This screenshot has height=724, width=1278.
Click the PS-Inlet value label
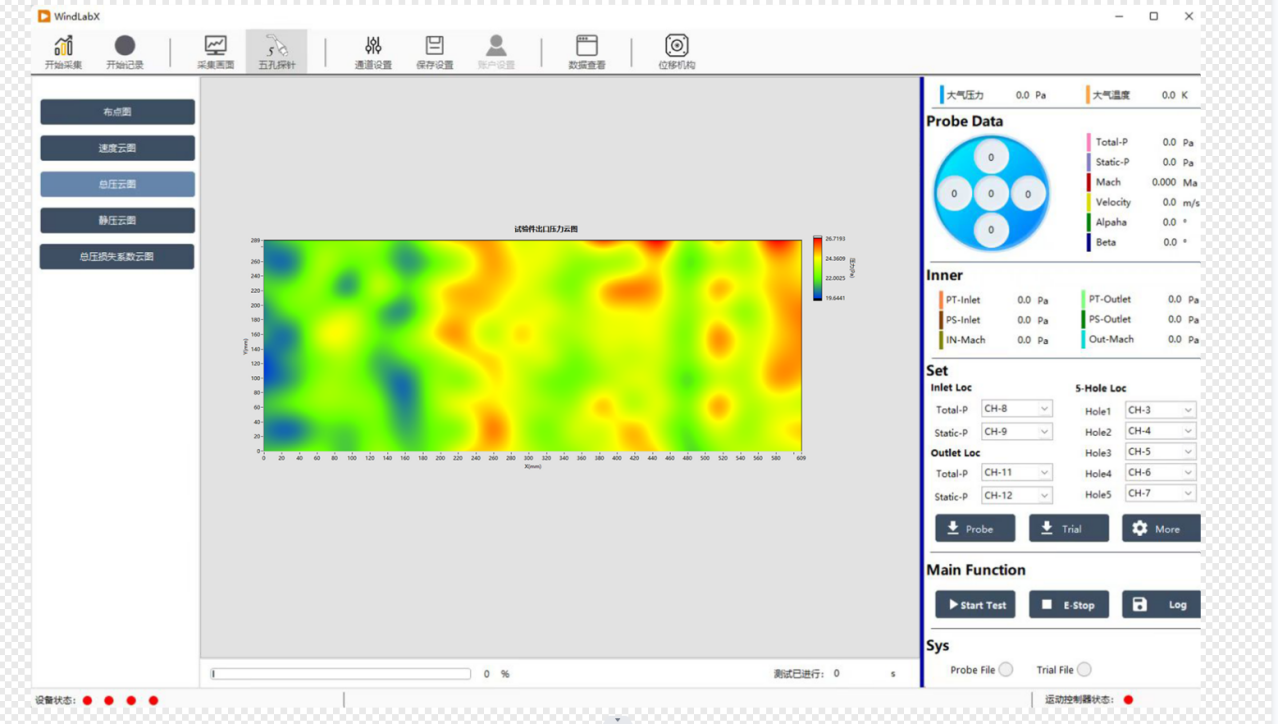963,320
